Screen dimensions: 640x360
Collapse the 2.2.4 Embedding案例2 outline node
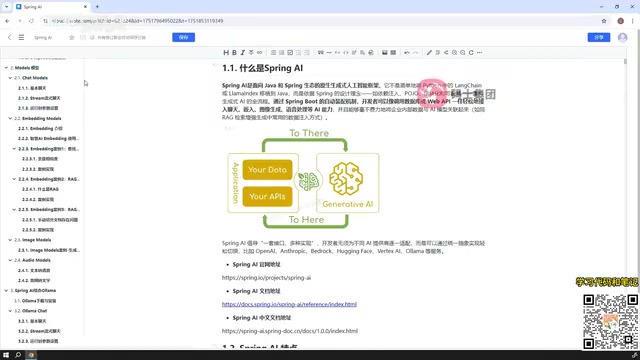[x=14, y=179]
